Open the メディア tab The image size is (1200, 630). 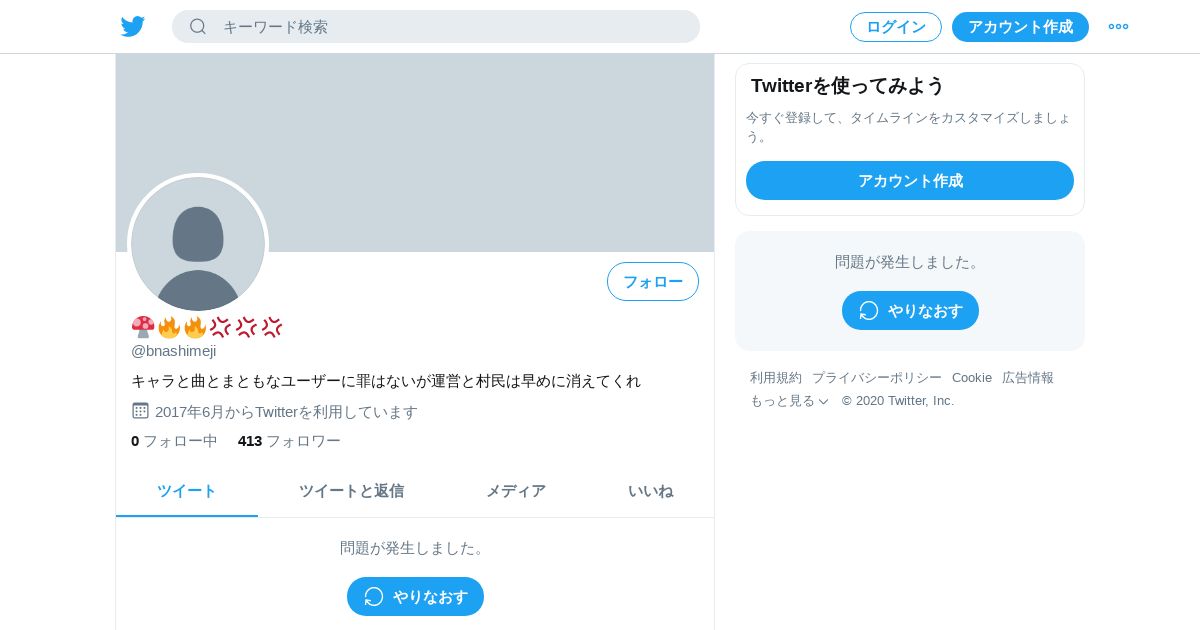click(x=516, y=491)
